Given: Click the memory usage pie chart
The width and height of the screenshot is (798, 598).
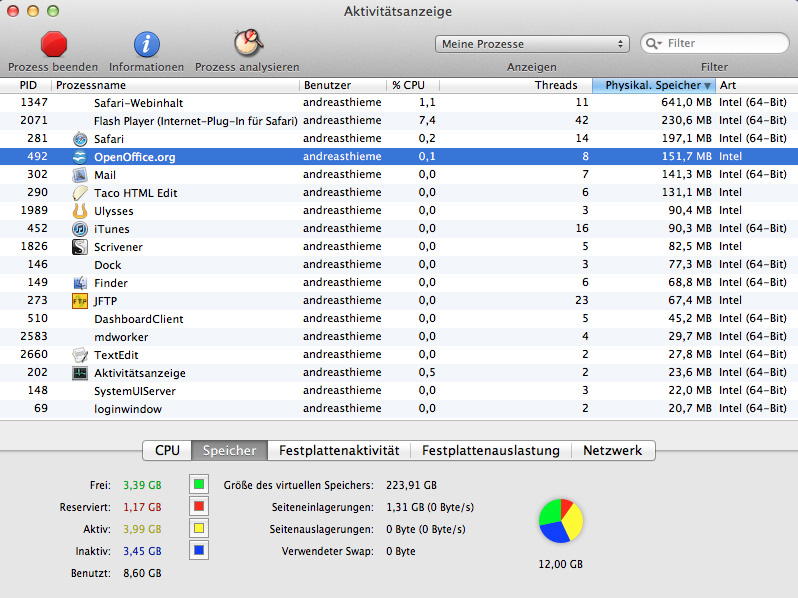Looking at the screenshot, I should 561,521.
